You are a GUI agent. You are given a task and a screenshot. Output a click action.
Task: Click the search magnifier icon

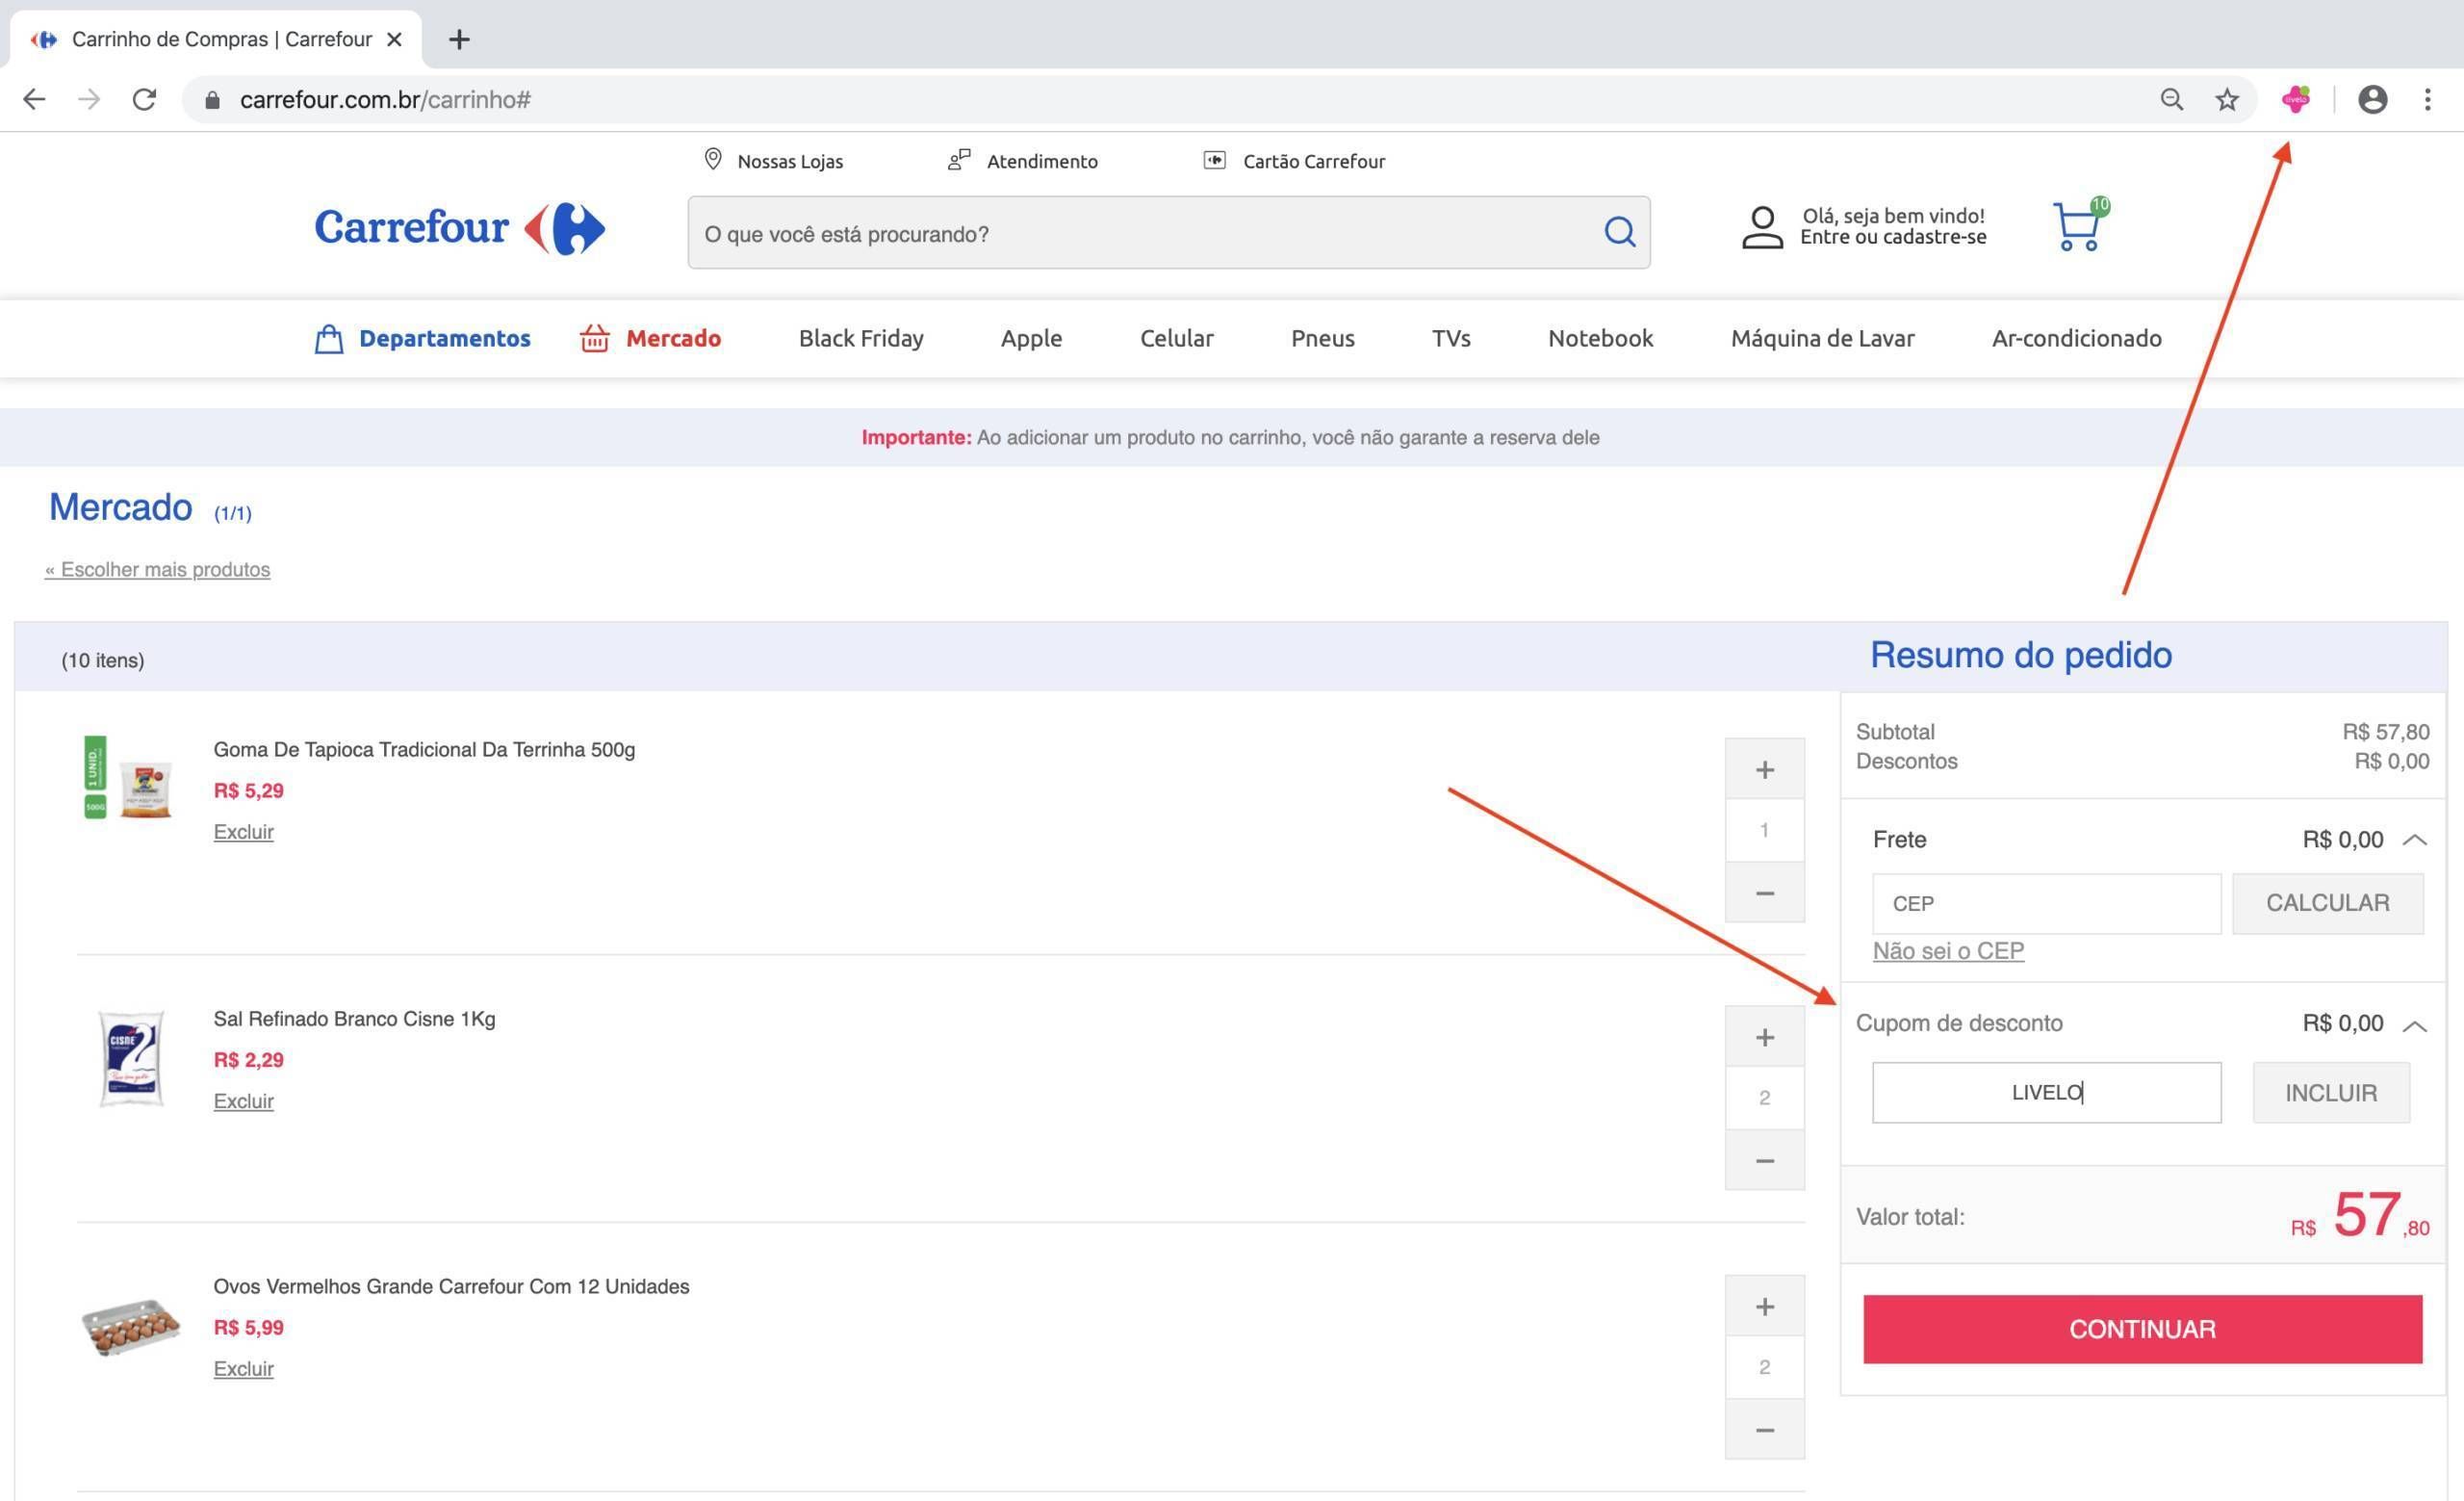click(1619, 232)
